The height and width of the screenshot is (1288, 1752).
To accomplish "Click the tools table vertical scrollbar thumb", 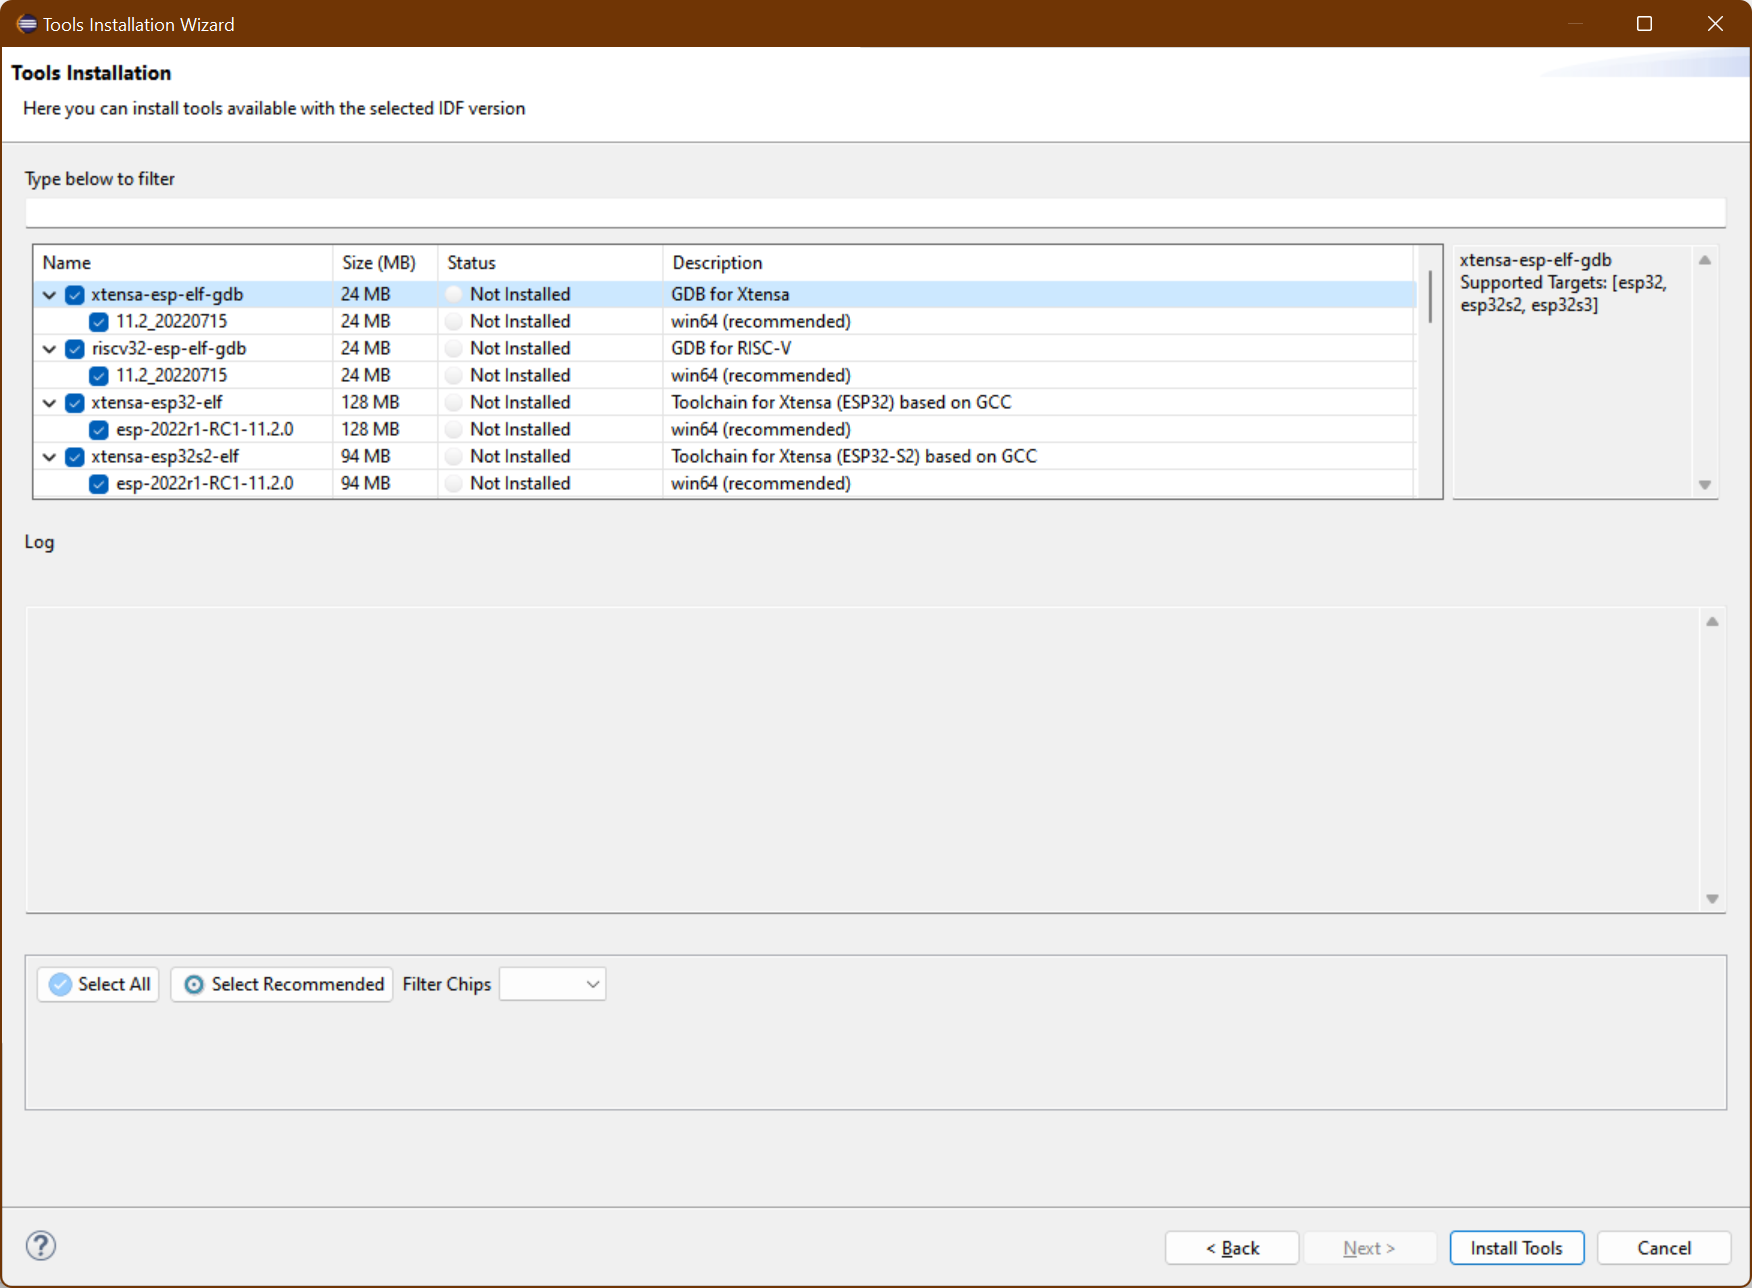I will pos(1430,297).
